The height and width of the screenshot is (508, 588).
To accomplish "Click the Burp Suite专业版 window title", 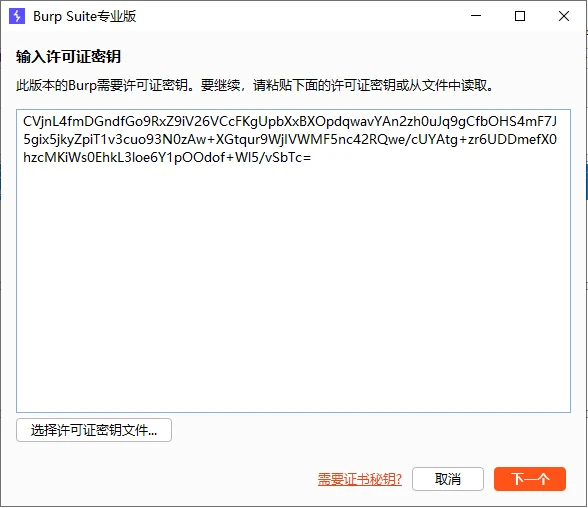I will [x=84, y=16].
